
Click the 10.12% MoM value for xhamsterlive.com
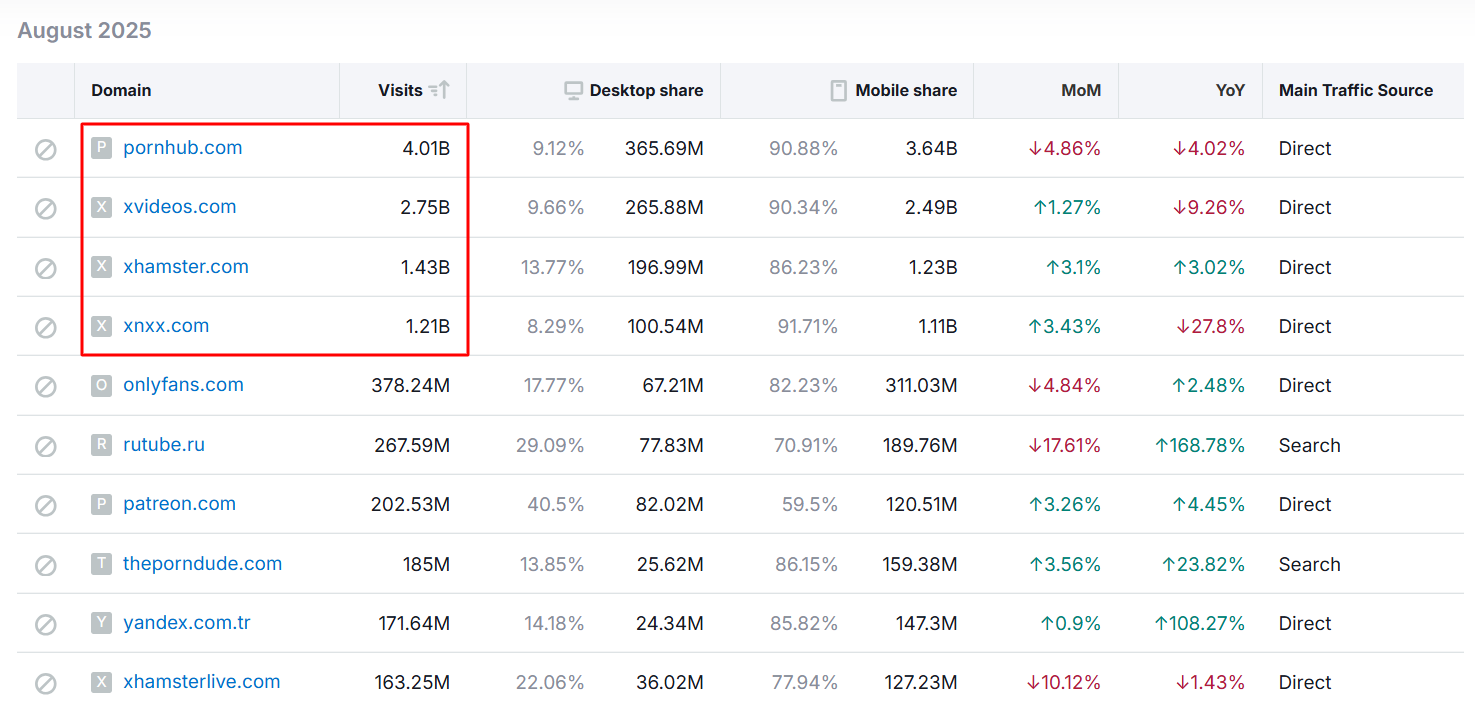tap(1064, 683)
